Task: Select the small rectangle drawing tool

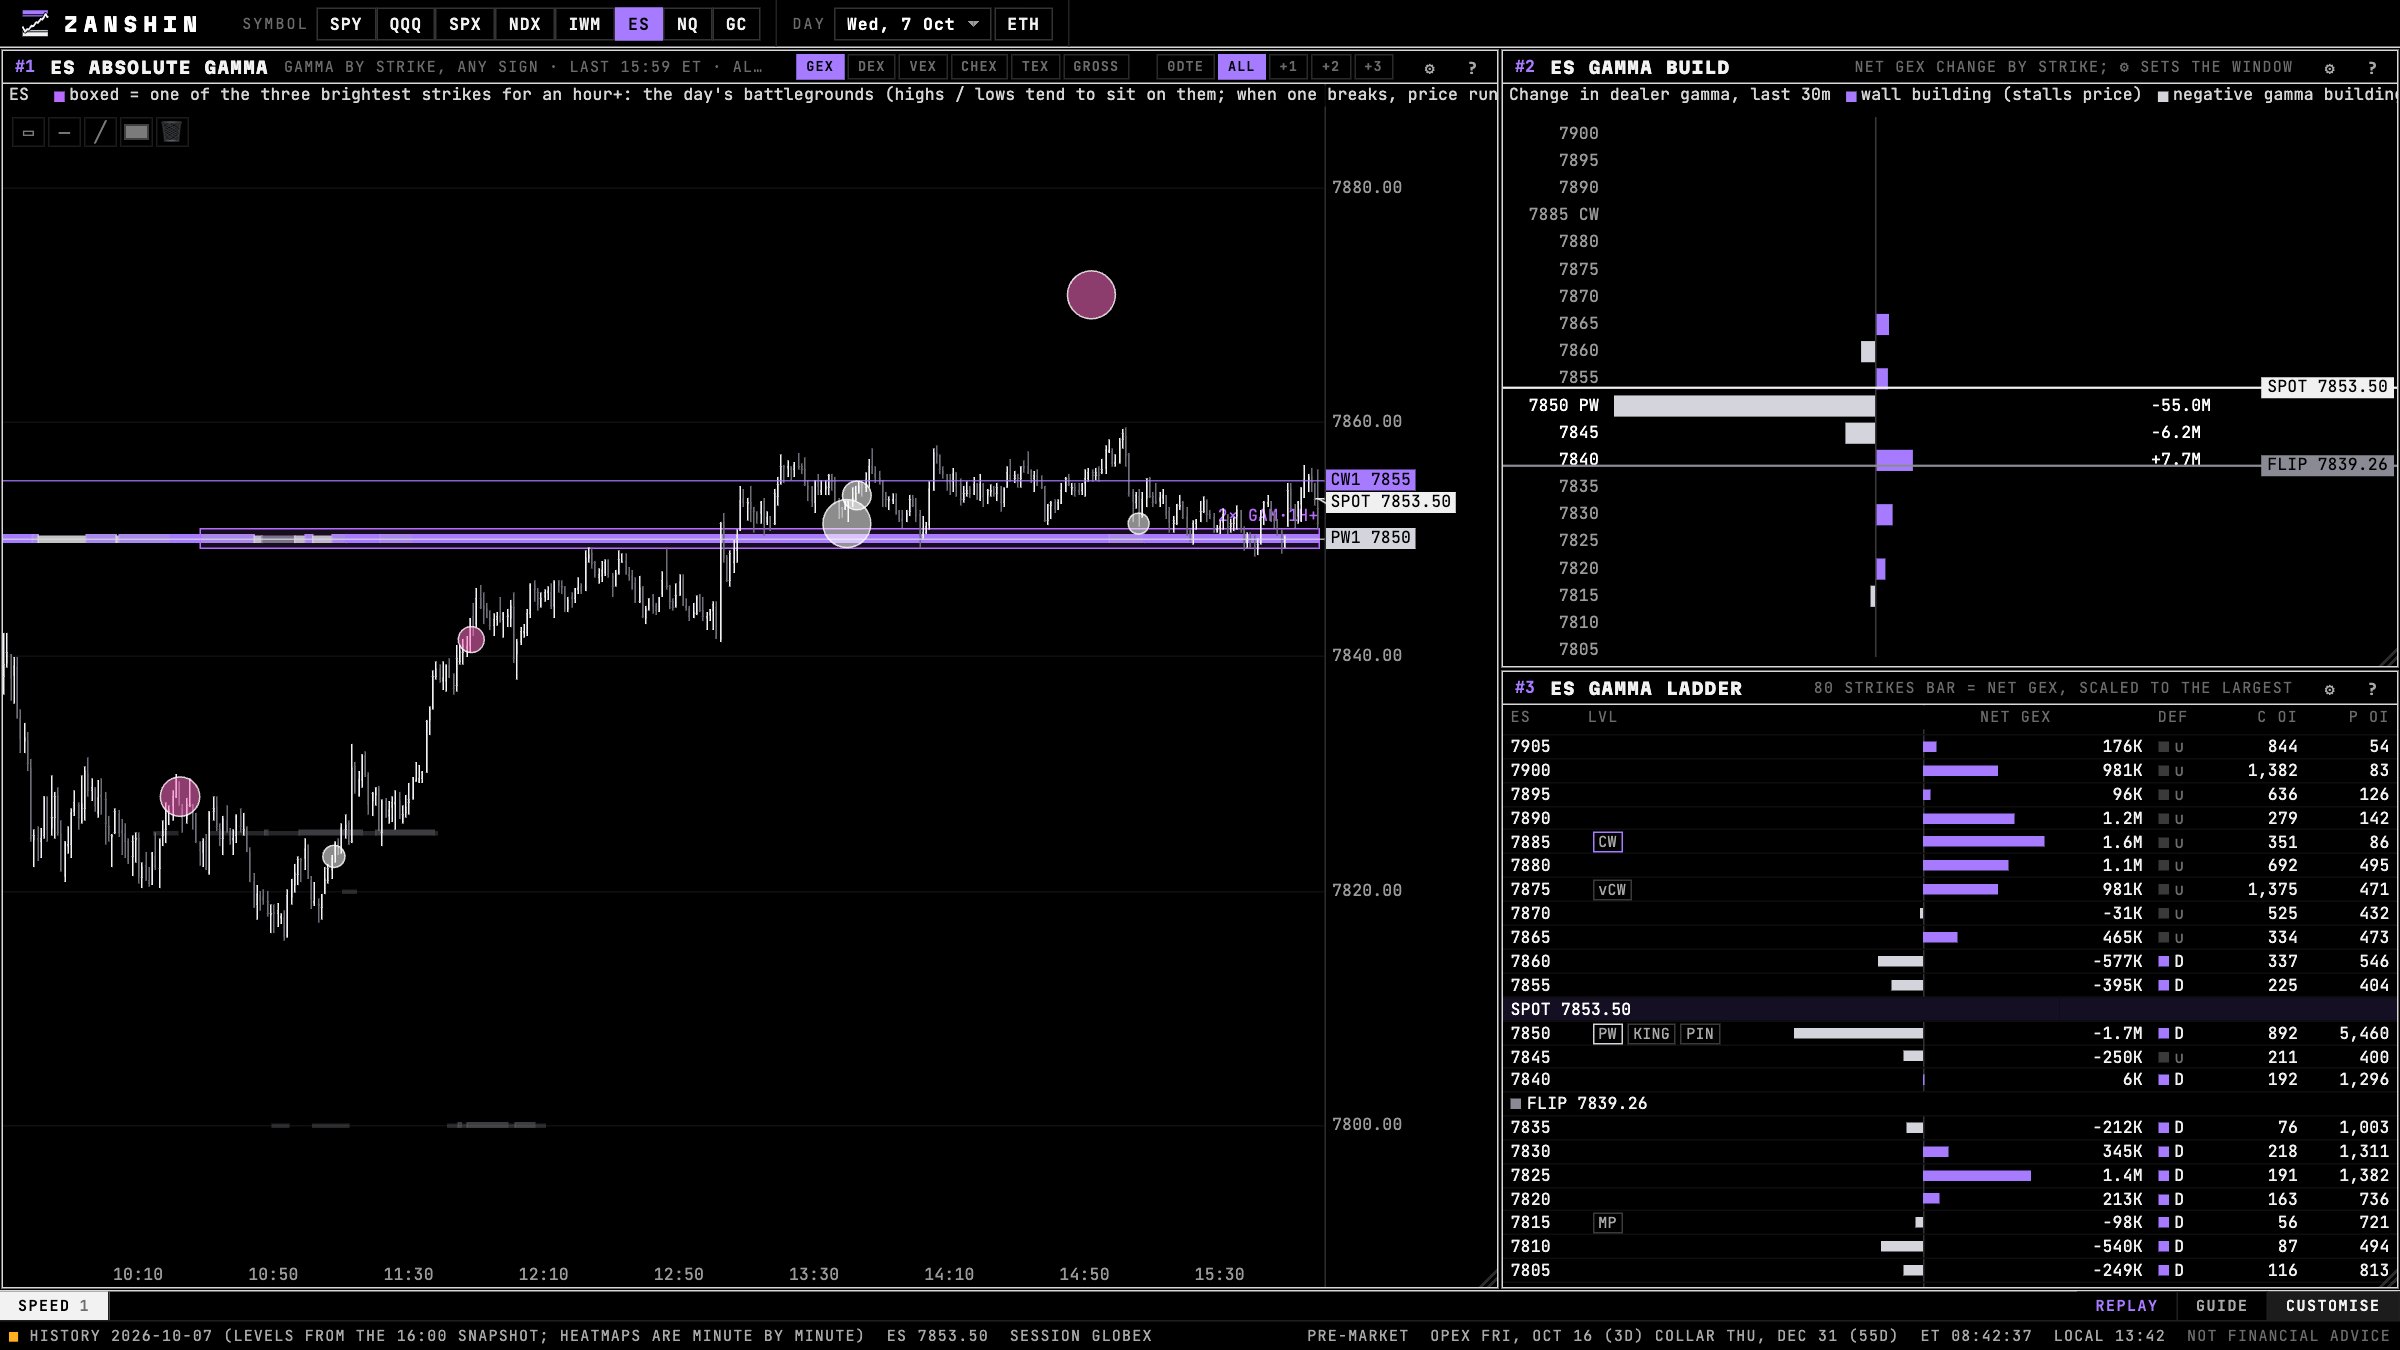Action: (28, 132)
